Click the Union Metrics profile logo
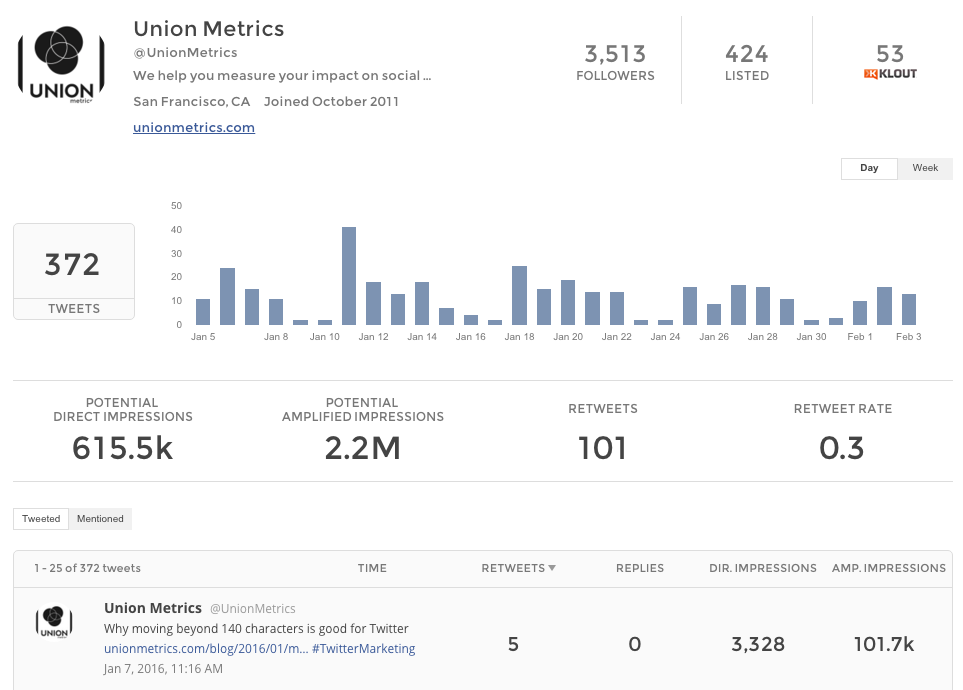963x690 pixels. point(62,65)
